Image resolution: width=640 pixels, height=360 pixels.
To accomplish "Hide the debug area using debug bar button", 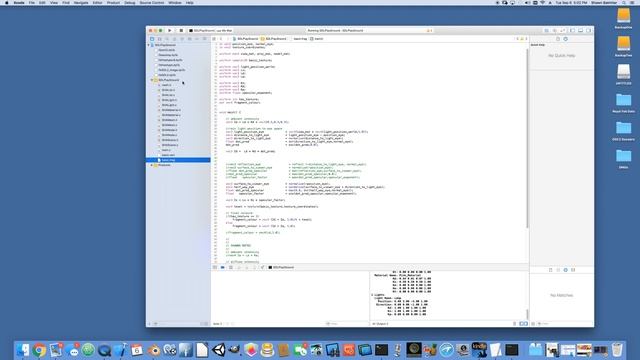I will click(215, 267).
